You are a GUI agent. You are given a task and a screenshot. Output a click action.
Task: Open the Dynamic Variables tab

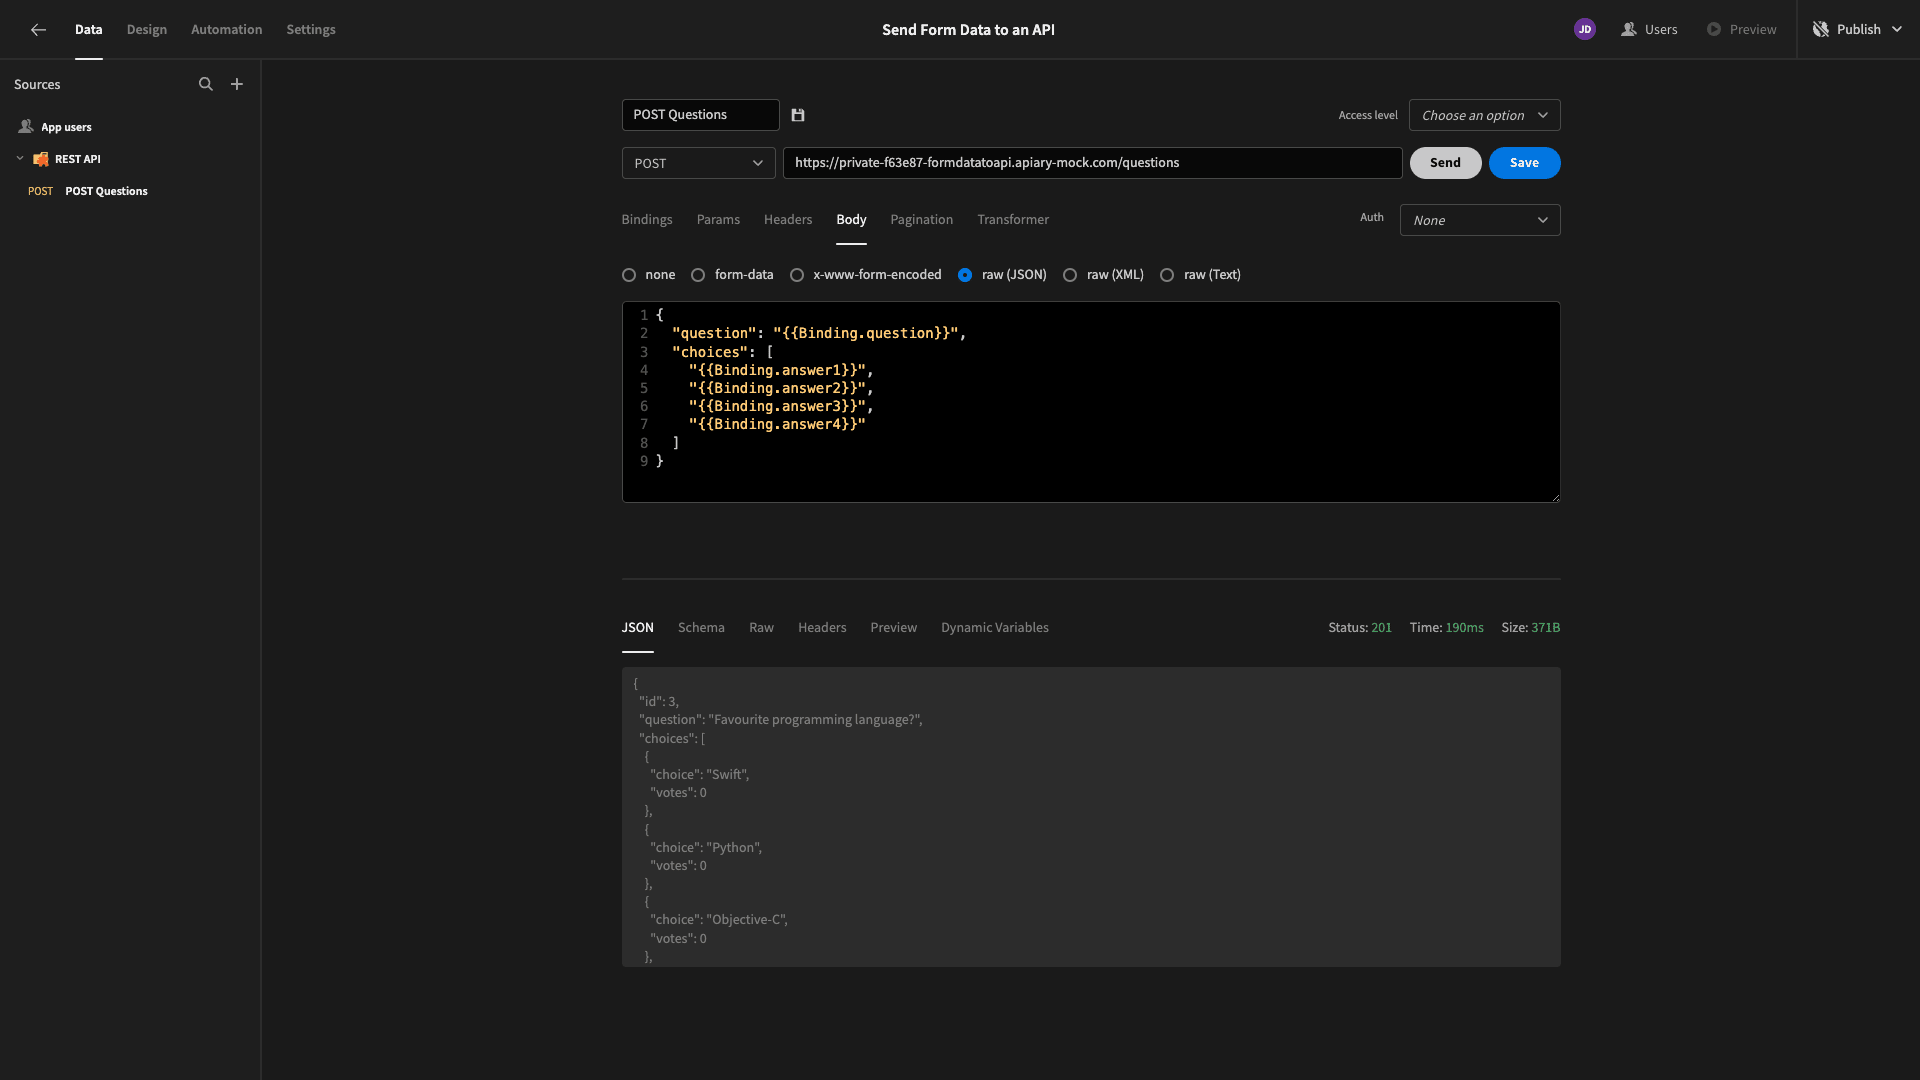[x=994, y=628]
